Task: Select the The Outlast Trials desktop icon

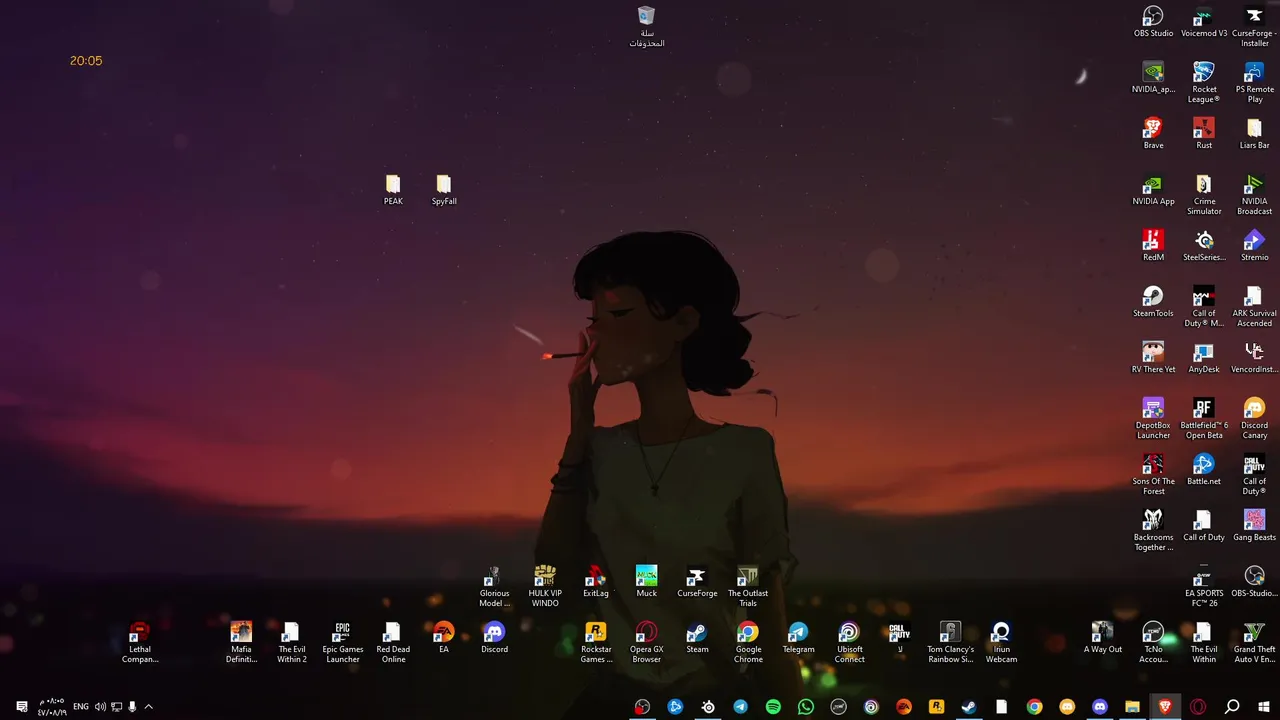Action: [x=748, y=586]
